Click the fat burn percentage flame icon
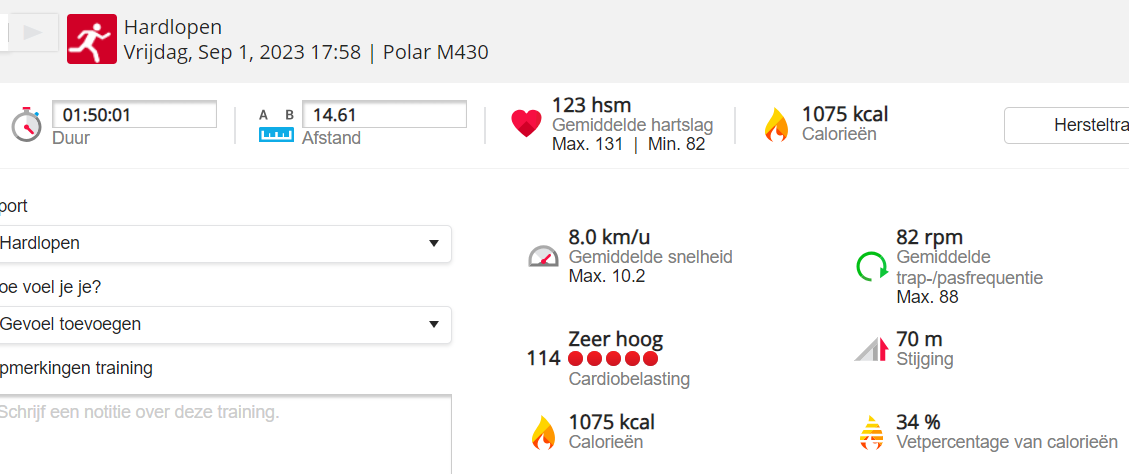 [x=871, y=432]
